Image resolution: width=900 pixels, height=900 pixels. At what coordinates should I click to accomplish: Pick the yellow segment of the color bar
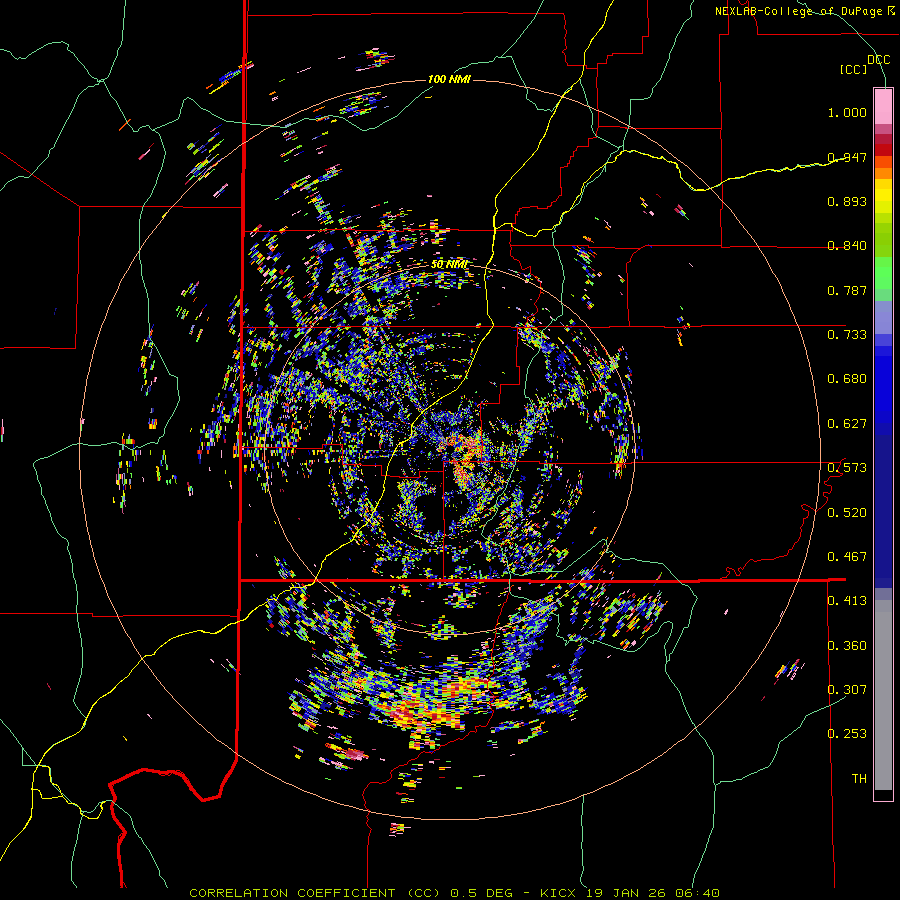(x=883, y=196)
